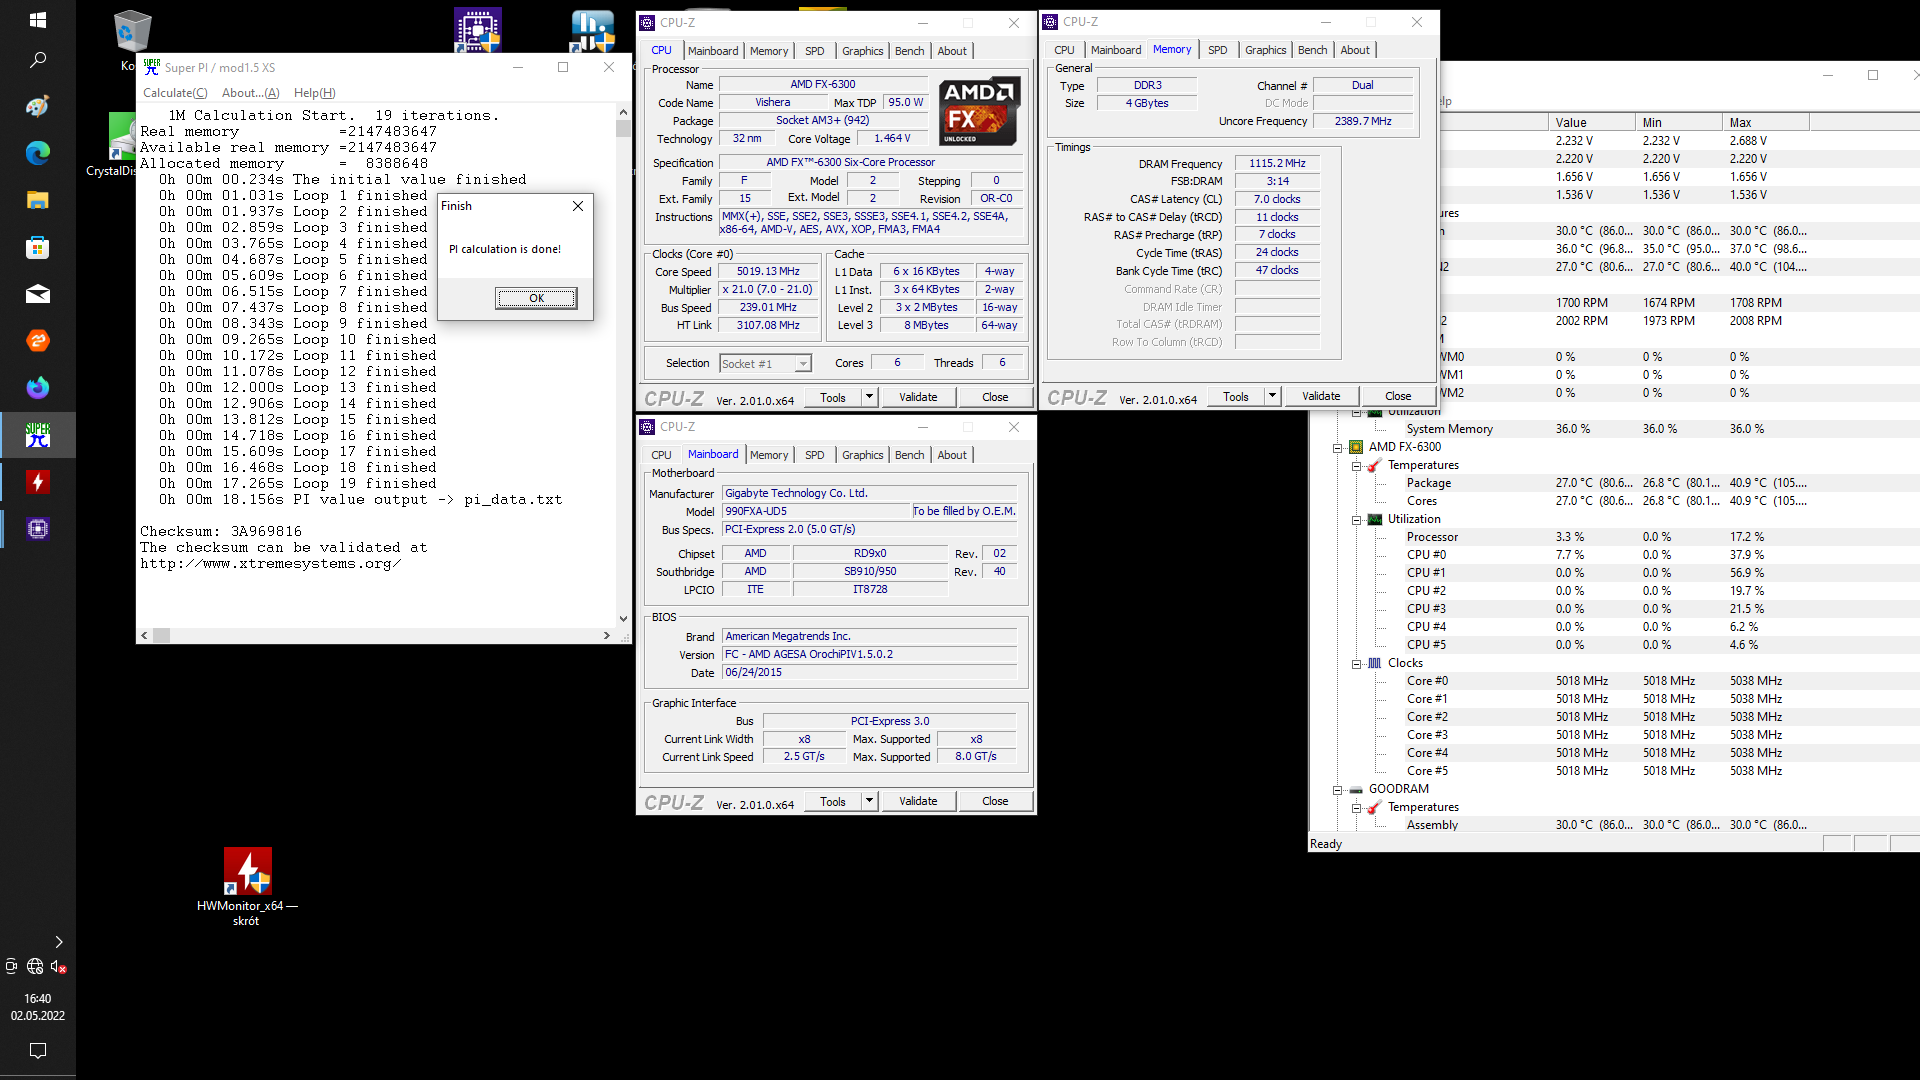Click Tools button in Memory CPU-Z window

[1236, 396]
